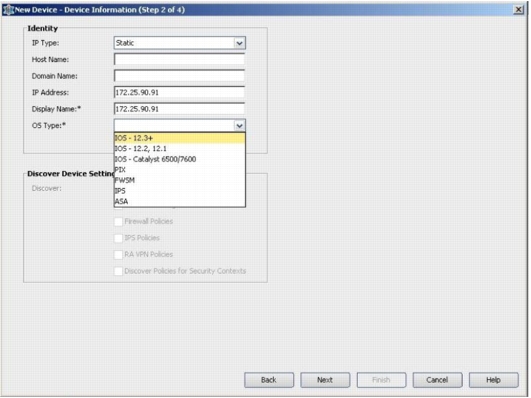Click the application icon in title bar
The image size is (531, 398).
tap(8, 10)
